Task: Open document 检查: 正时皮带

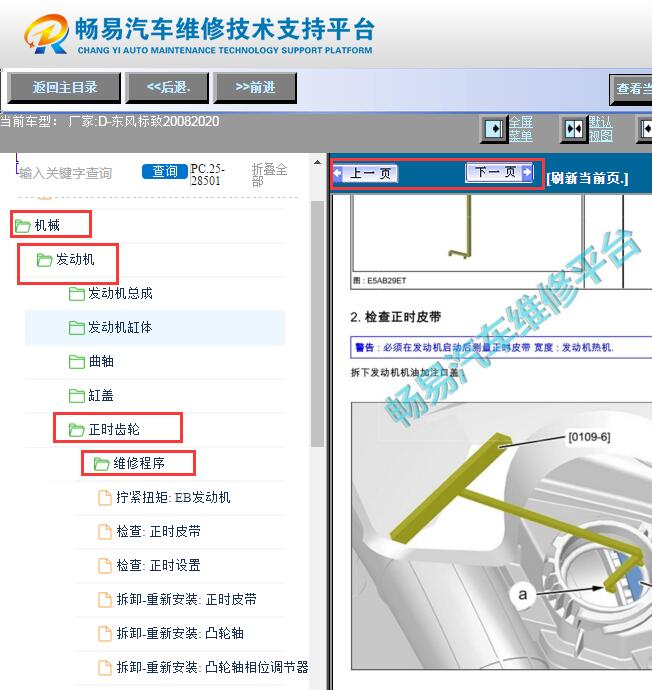Action: 158,531
